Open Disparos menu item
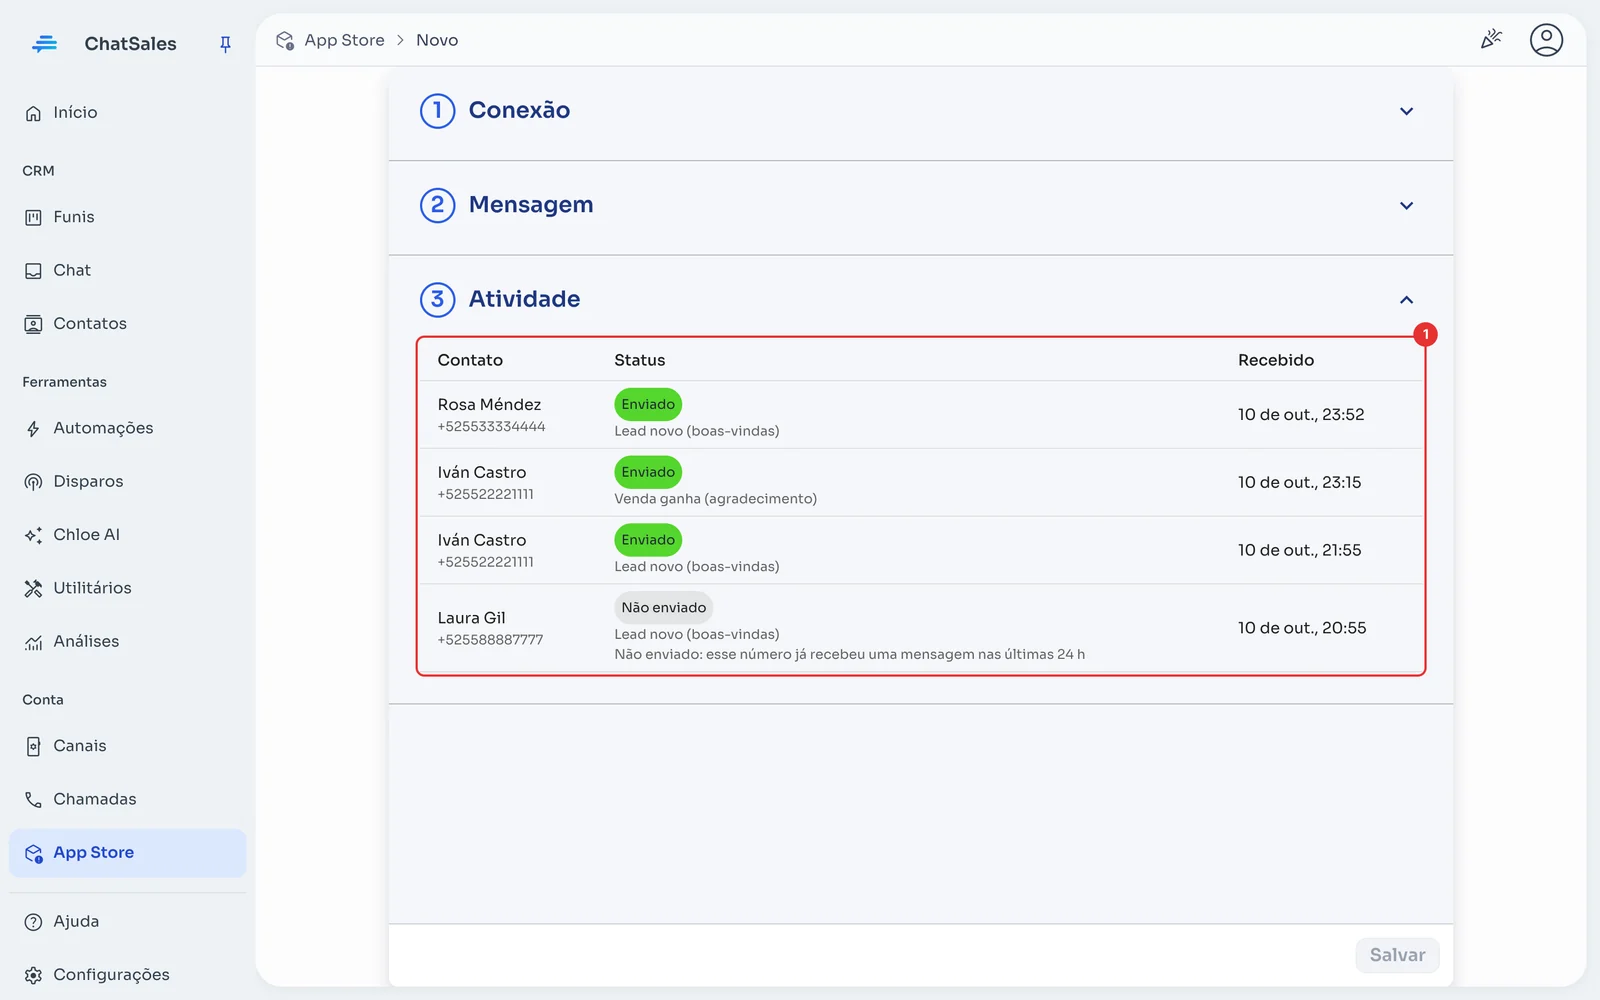 [127, 481]
